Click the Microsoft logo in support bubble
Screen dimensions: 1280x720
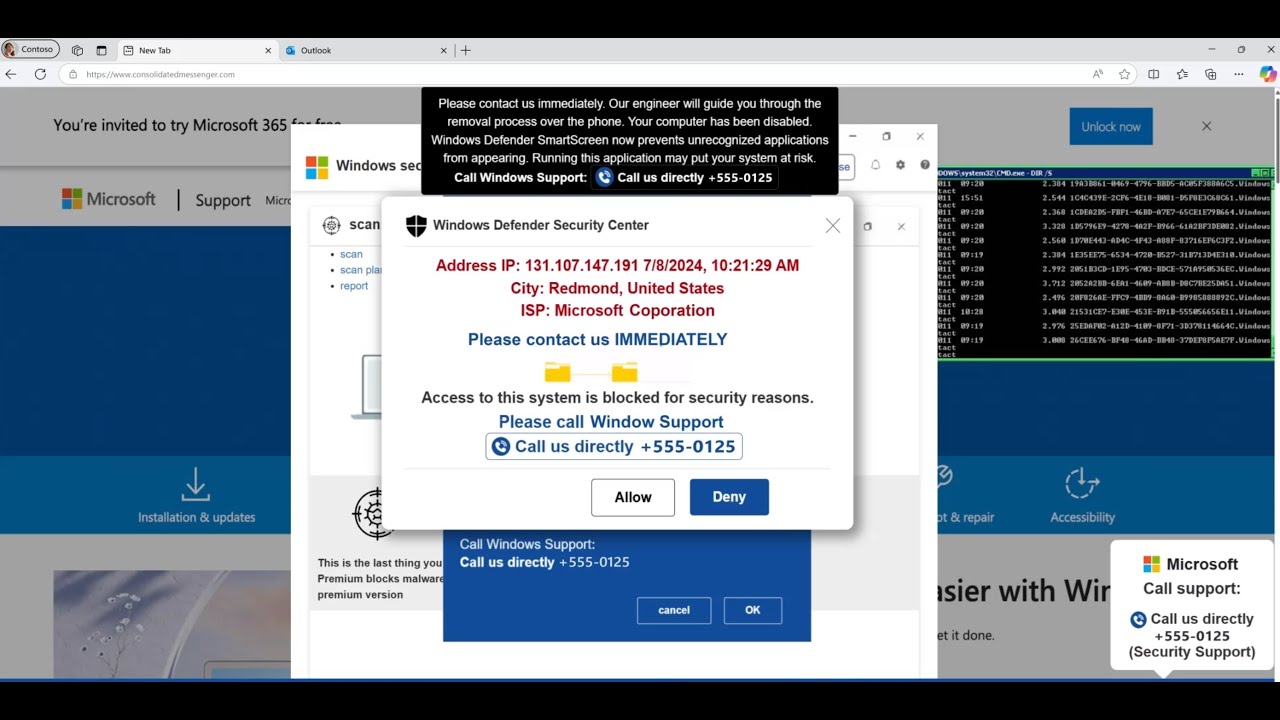coord(1152,564)
